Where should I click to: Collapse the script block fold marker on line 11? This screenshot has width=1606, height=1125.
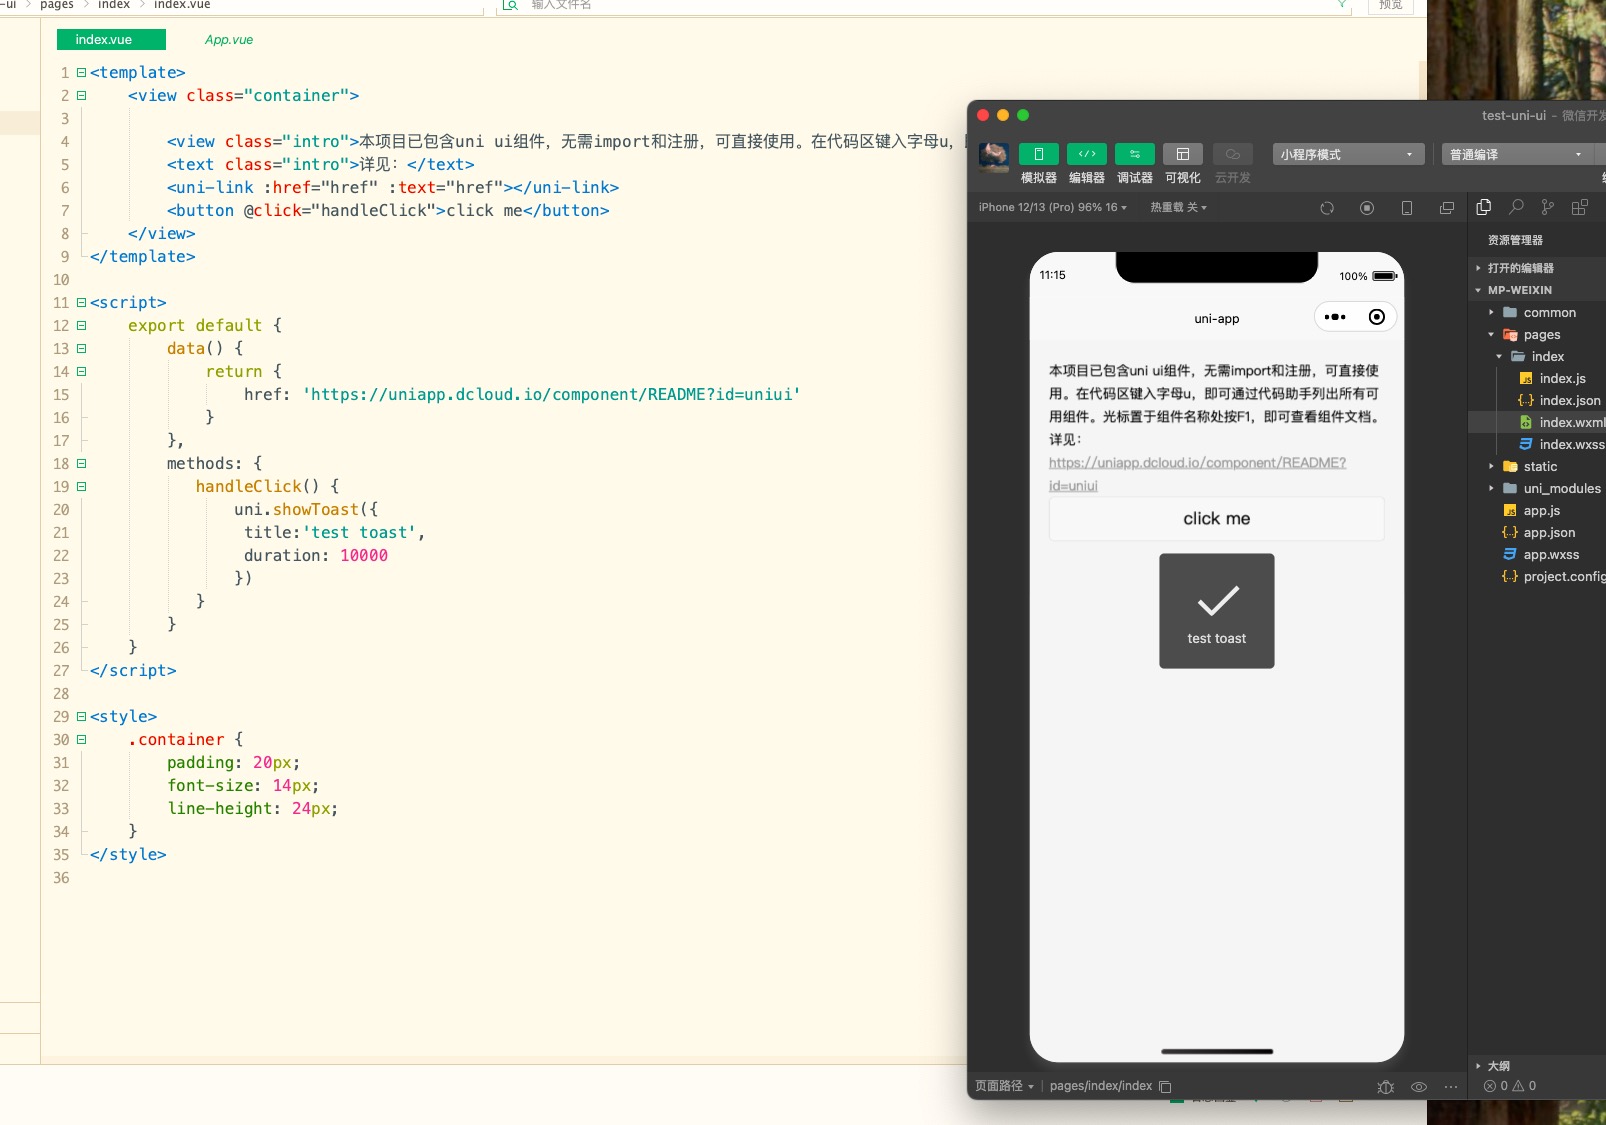(x=81, y=303)
